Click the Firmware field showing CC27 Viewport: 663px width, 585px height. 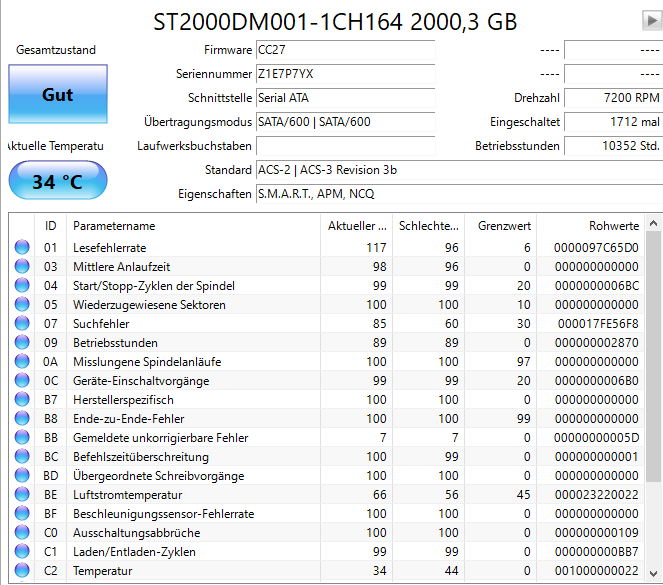tap(345, 50)
